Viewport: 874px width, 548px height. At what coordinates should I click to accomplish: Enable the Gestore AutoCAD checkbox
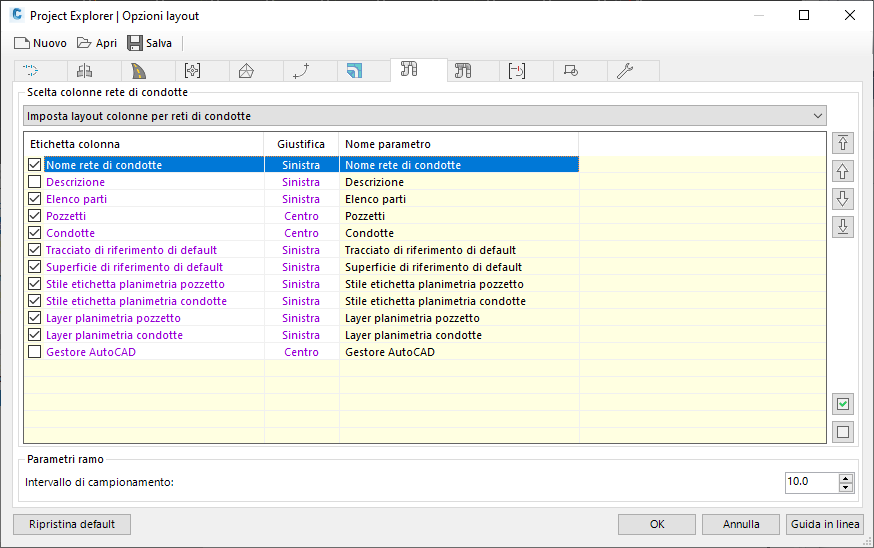point(35,352)
